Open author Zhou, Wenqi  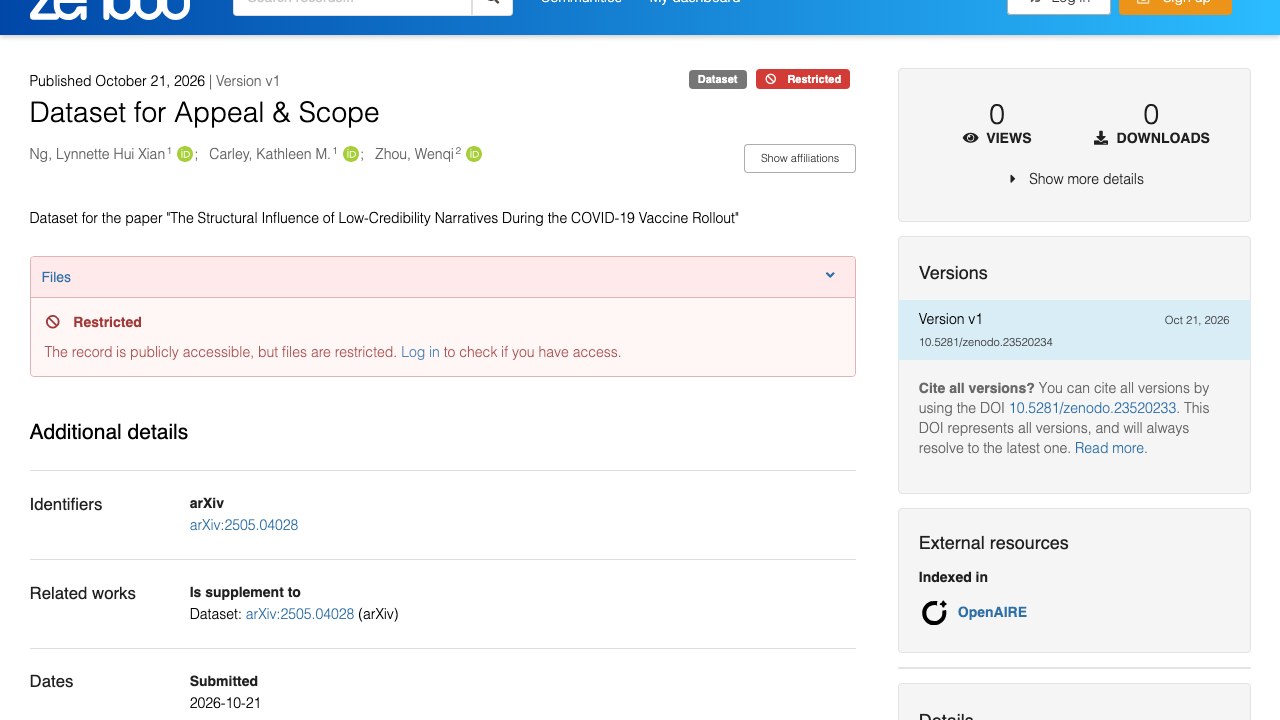tap(415, 154)
